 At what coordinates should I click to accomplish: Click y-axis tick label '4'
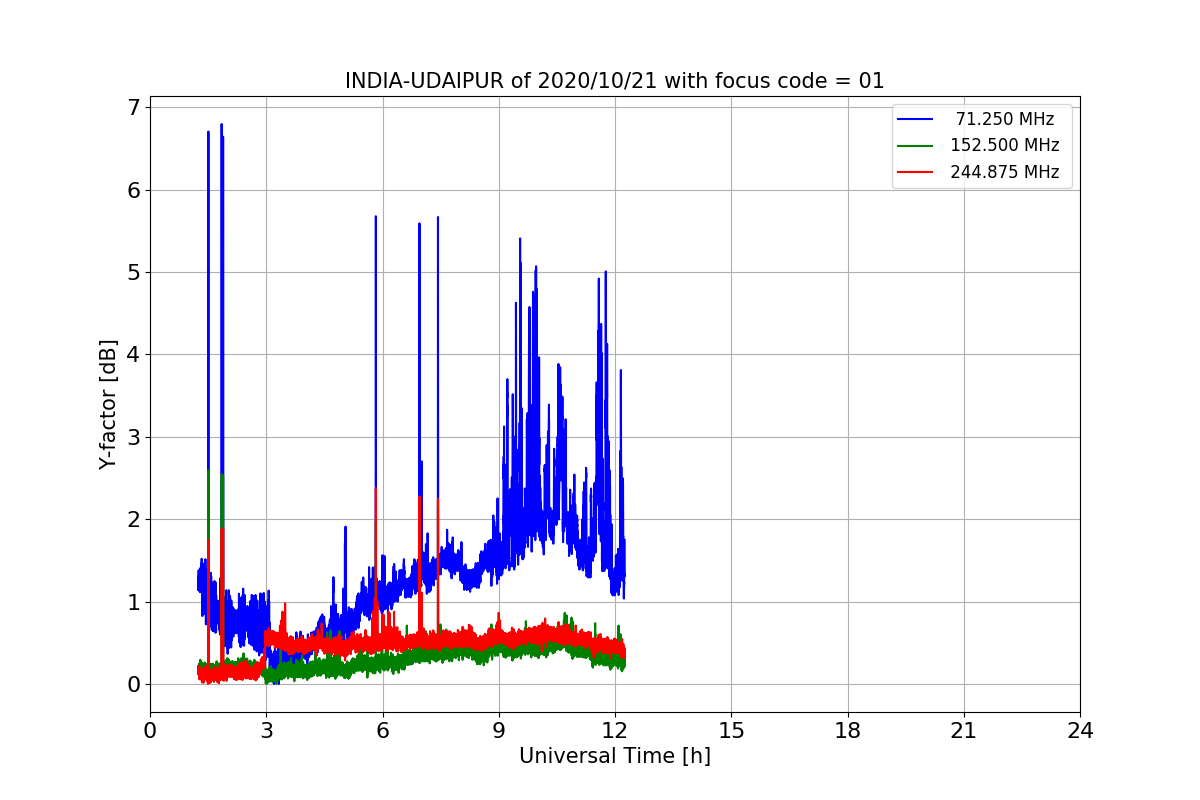pyautogui.click(x=132, y=354)
